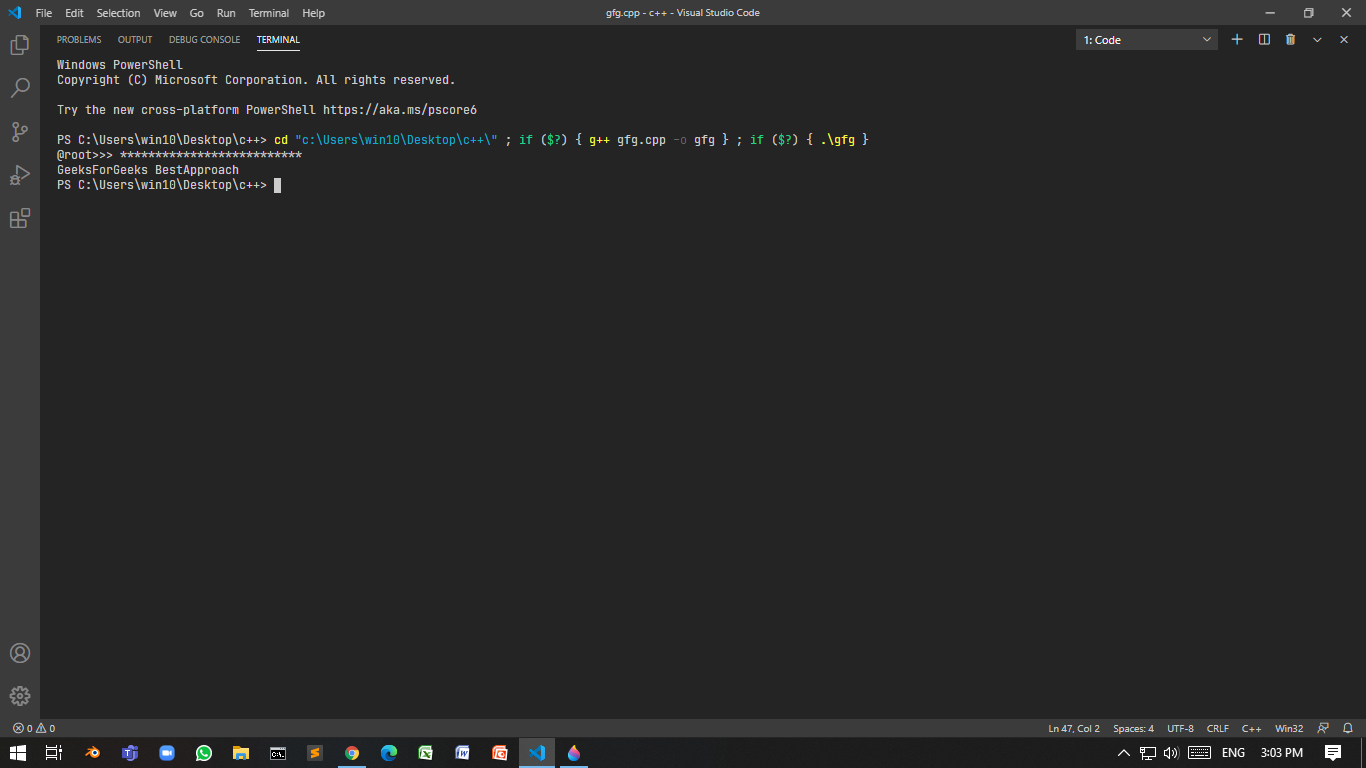Screen dimensions: 1366x768
Task: Change end-of-line sequence via CRLF
Action: pos(1218,728)
